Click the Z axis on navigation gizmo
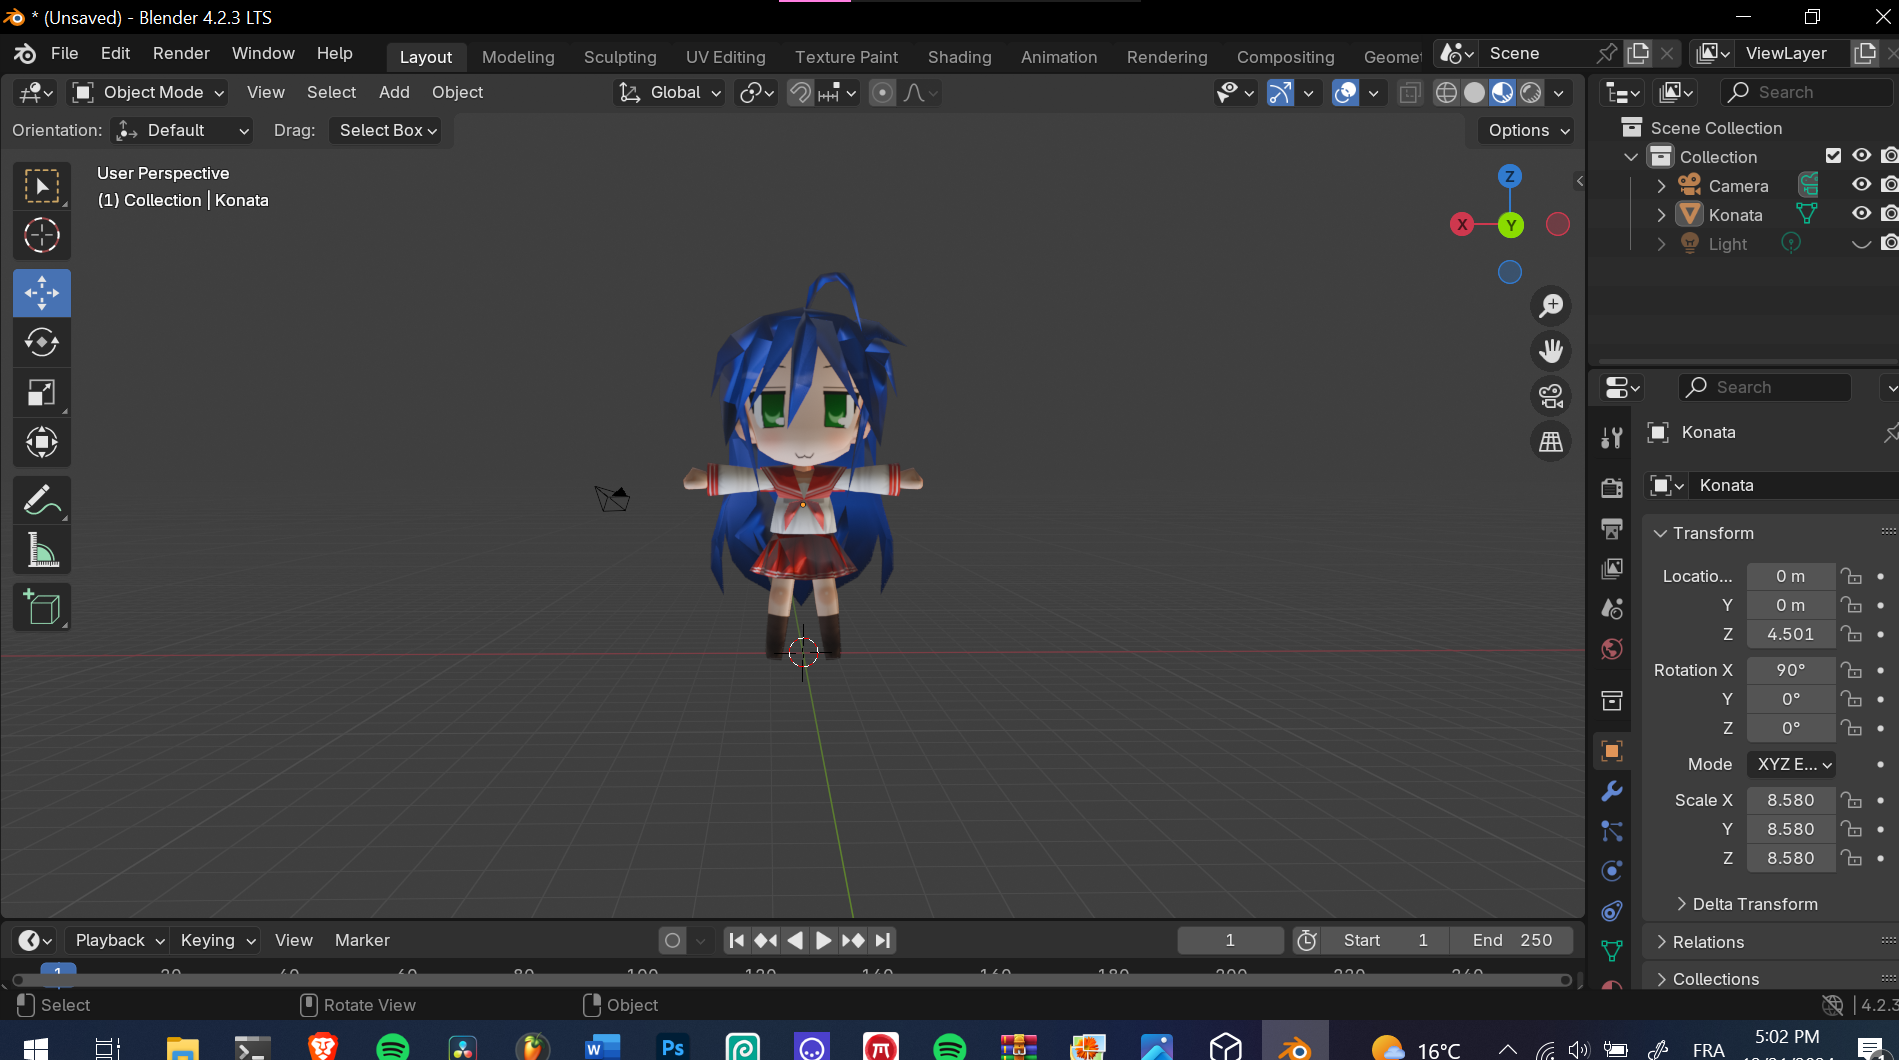Screen dimensions: 1899x1060 point(1510,177)
